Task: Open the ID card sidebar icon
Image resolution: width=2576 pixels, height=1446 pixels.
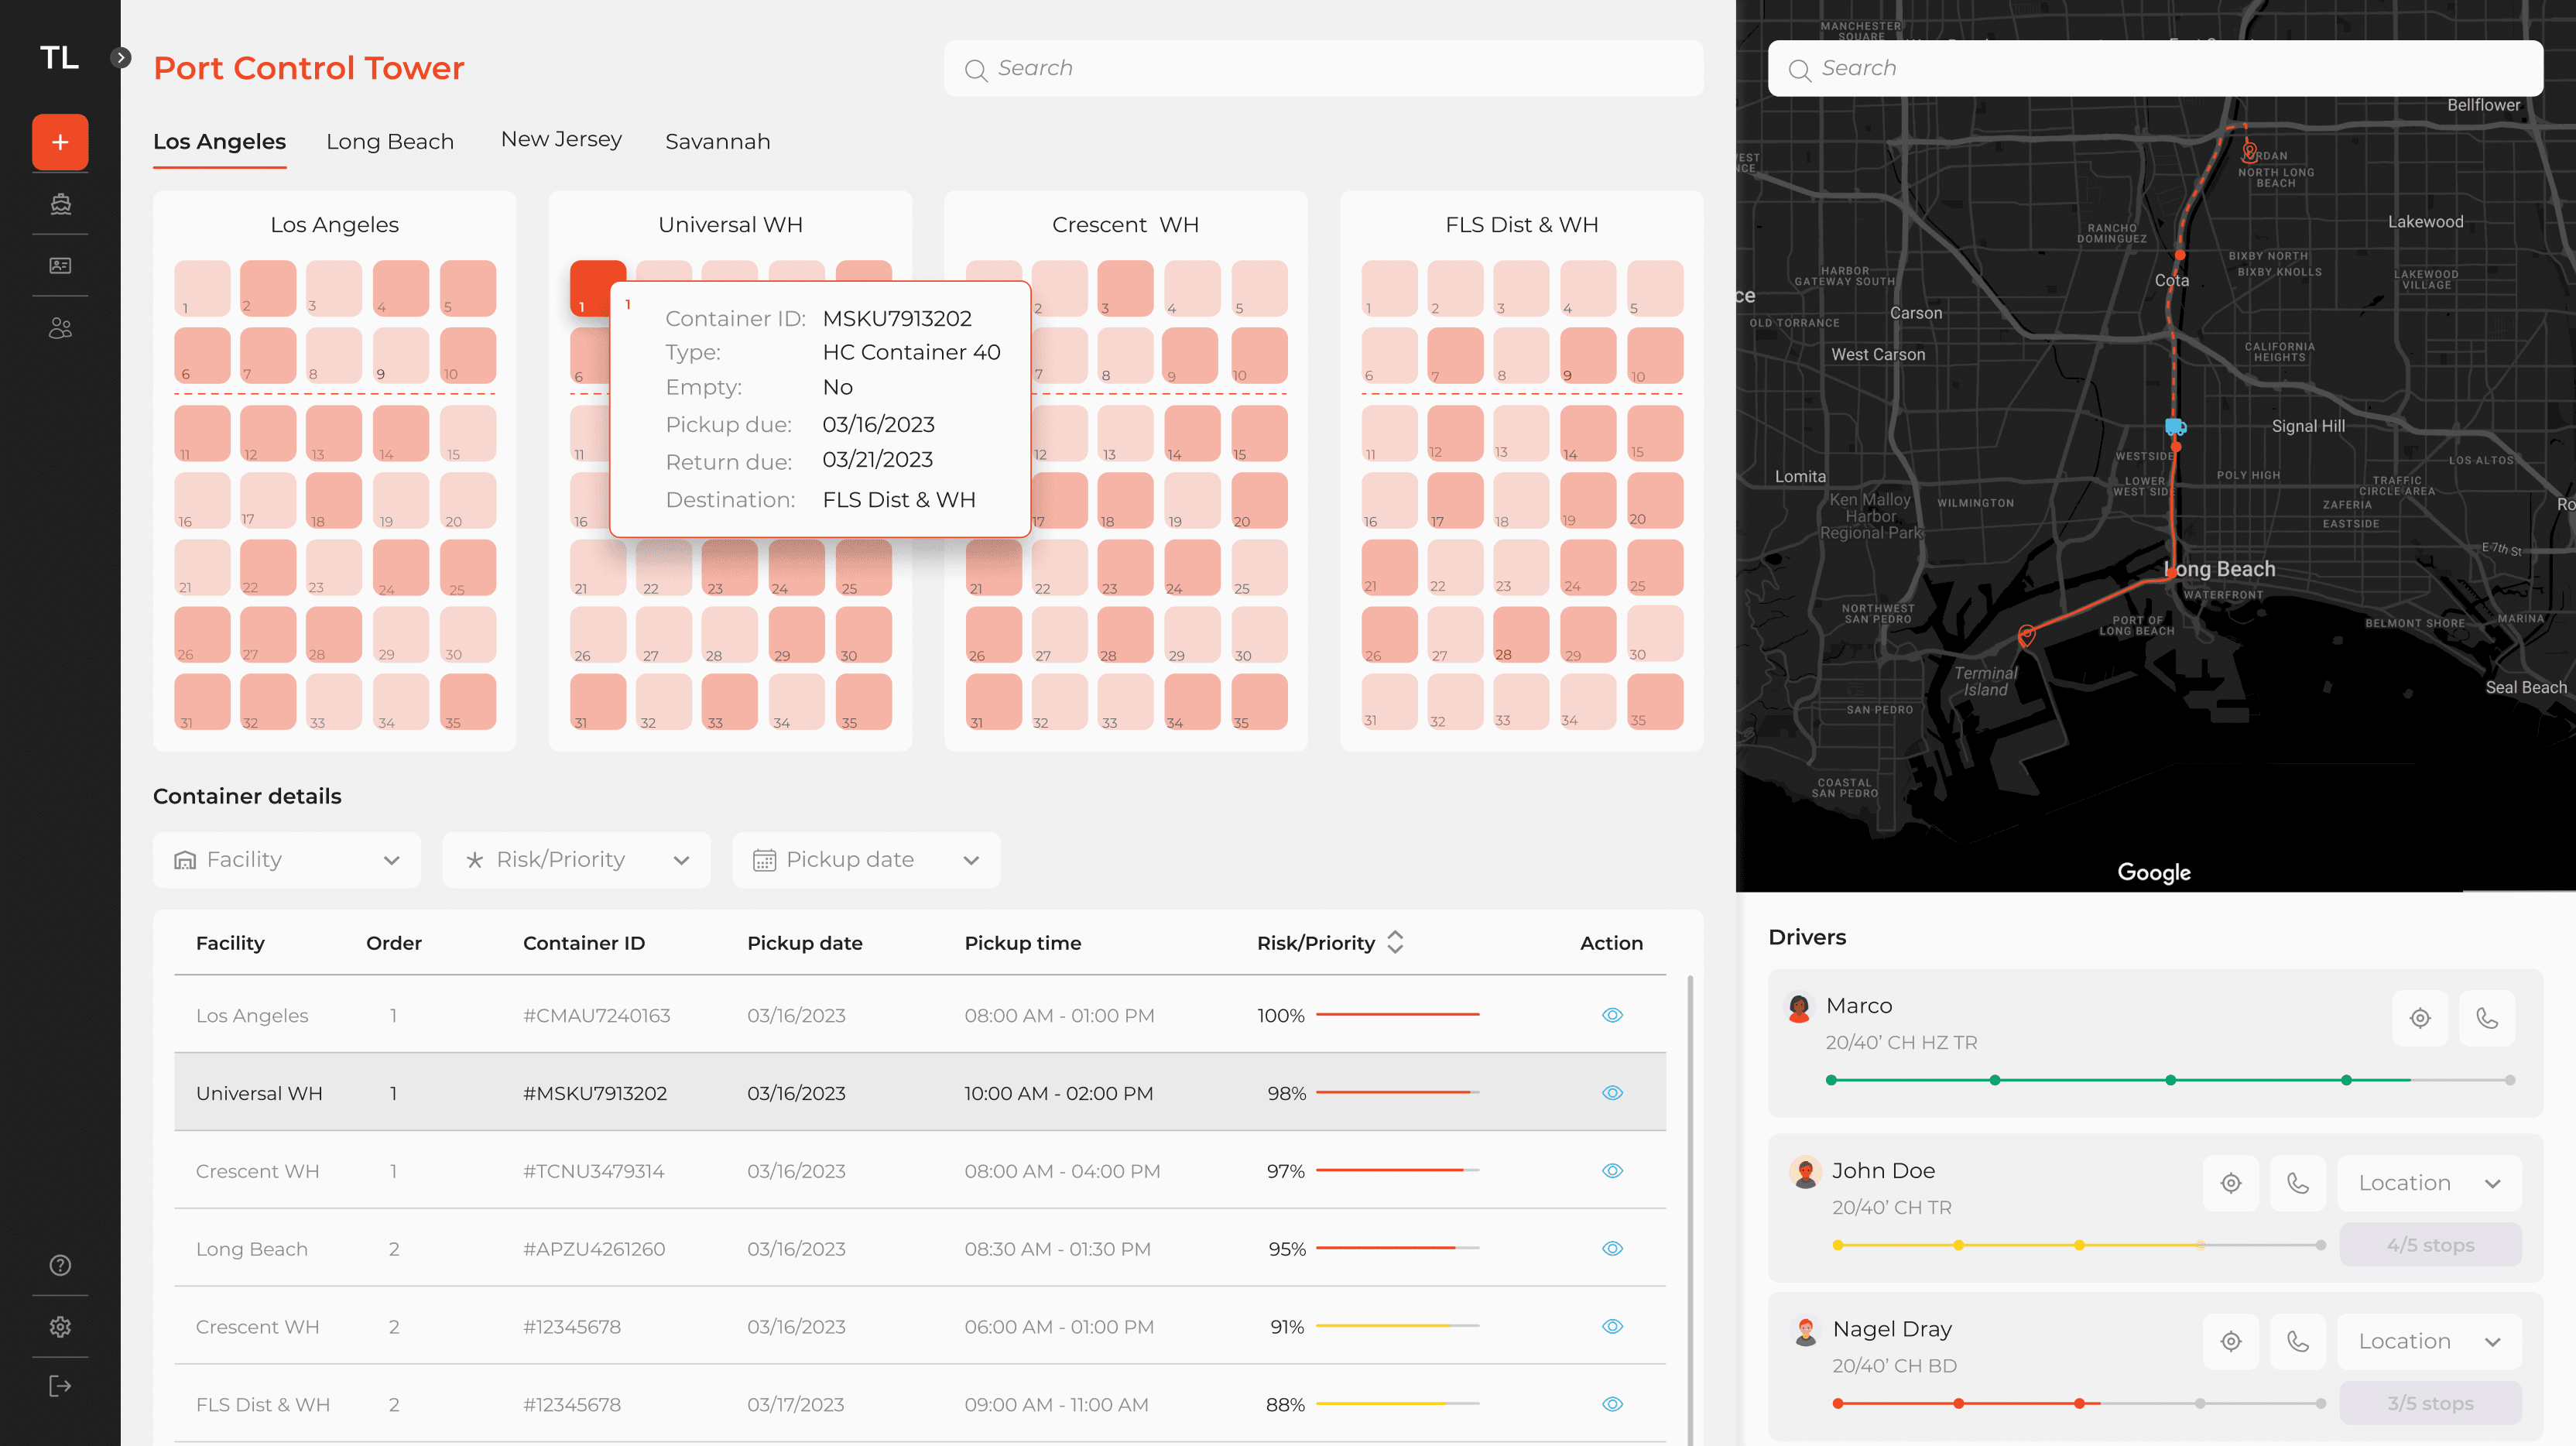Action: [60, 266]
